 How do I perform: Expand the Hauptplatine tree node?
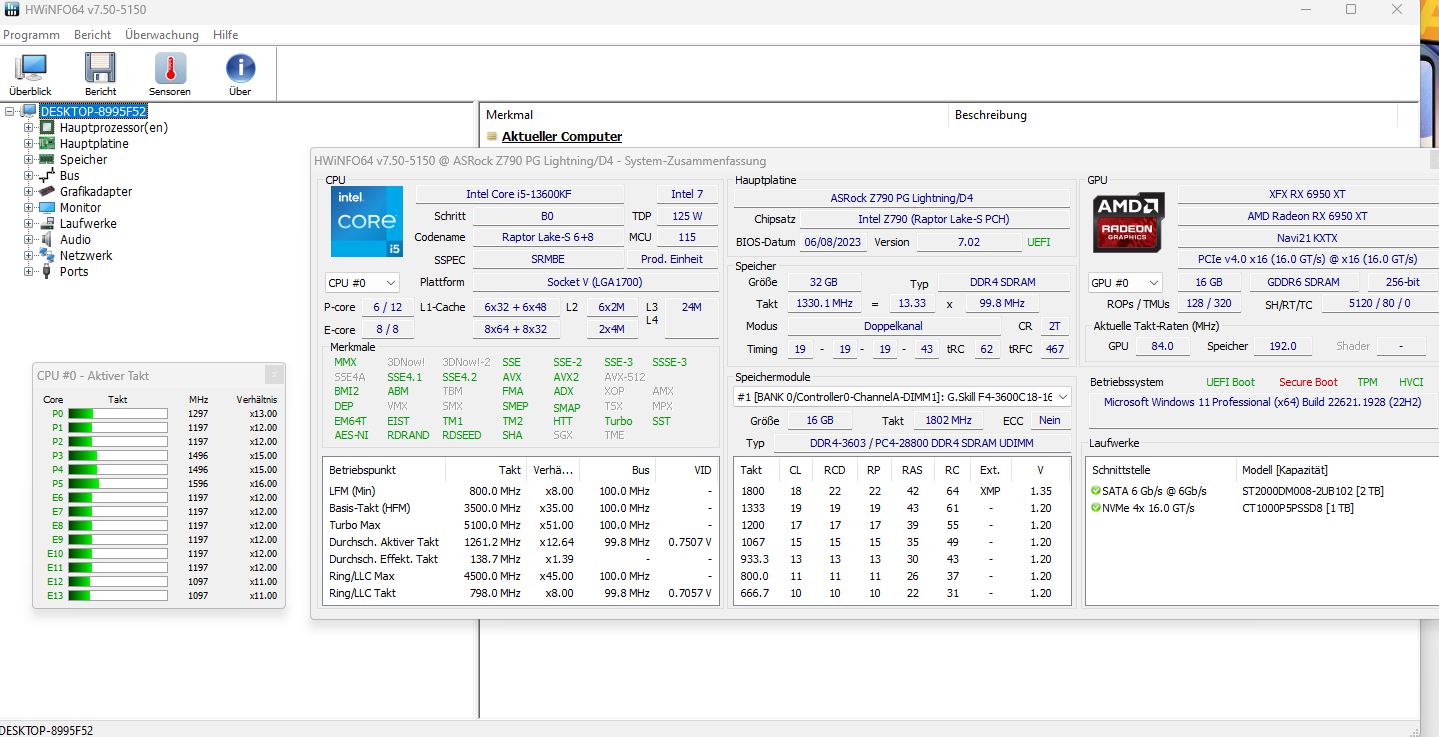click(x=29, y=144)
